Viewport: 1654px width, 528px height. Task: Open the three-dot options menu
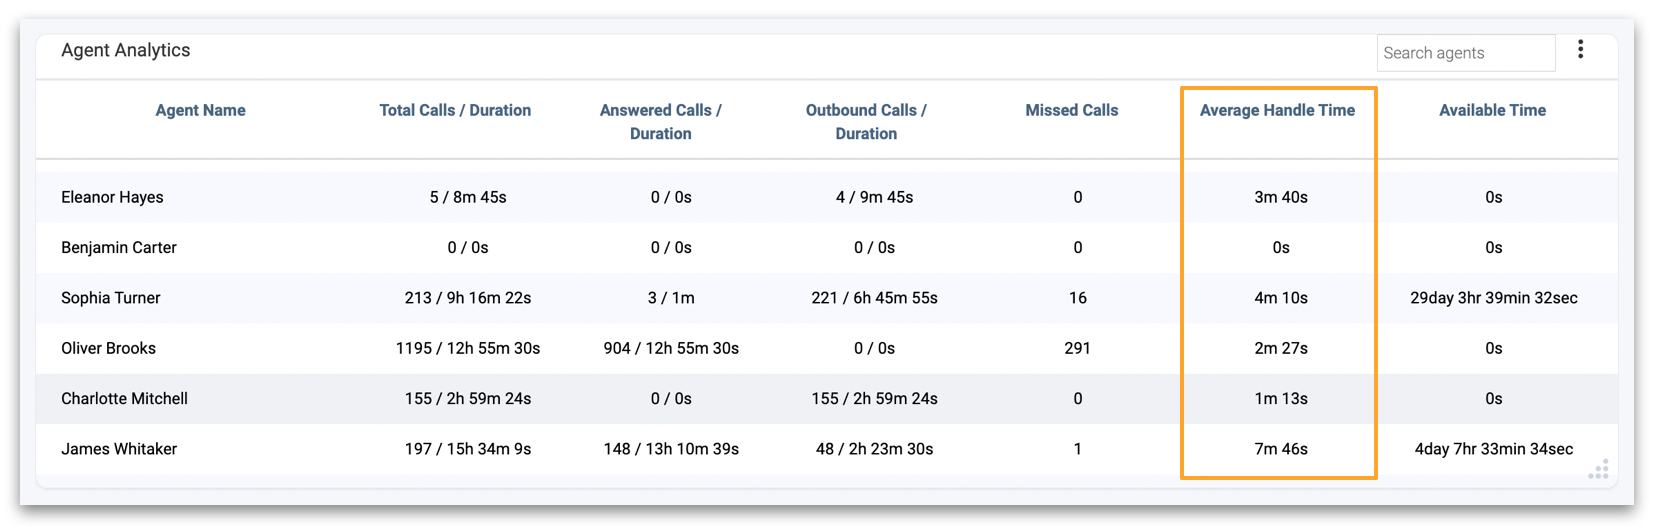point(1580,49)
